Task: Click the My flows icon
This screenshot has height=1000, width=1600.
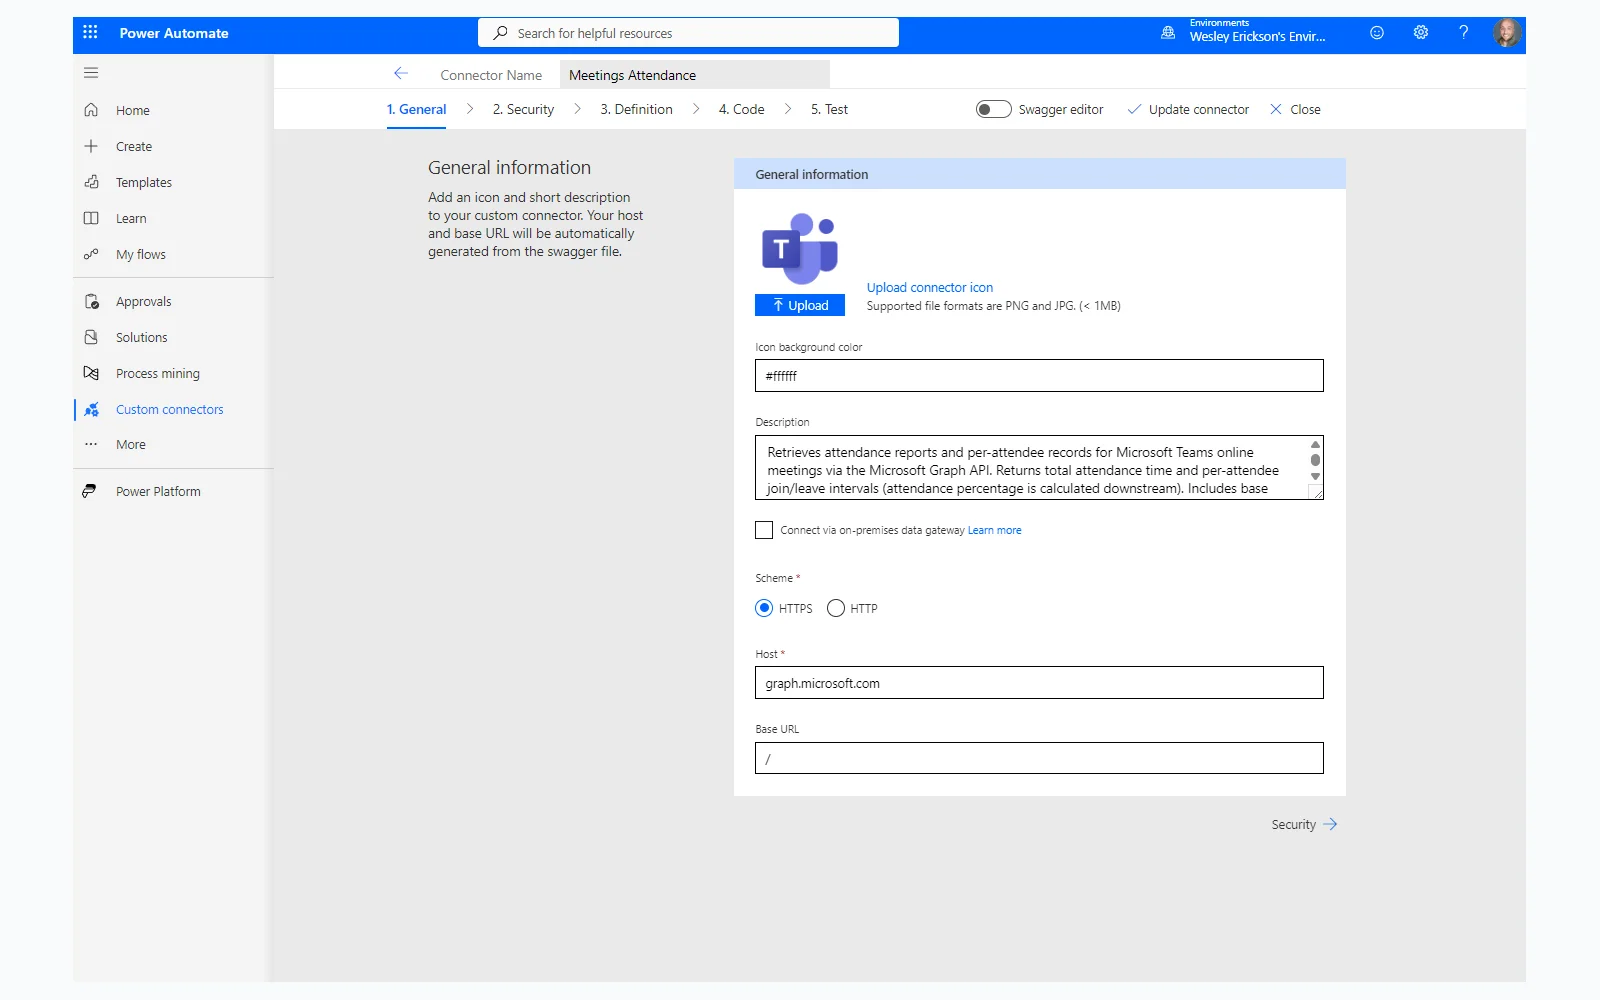Action: click(x=91, y=254)
